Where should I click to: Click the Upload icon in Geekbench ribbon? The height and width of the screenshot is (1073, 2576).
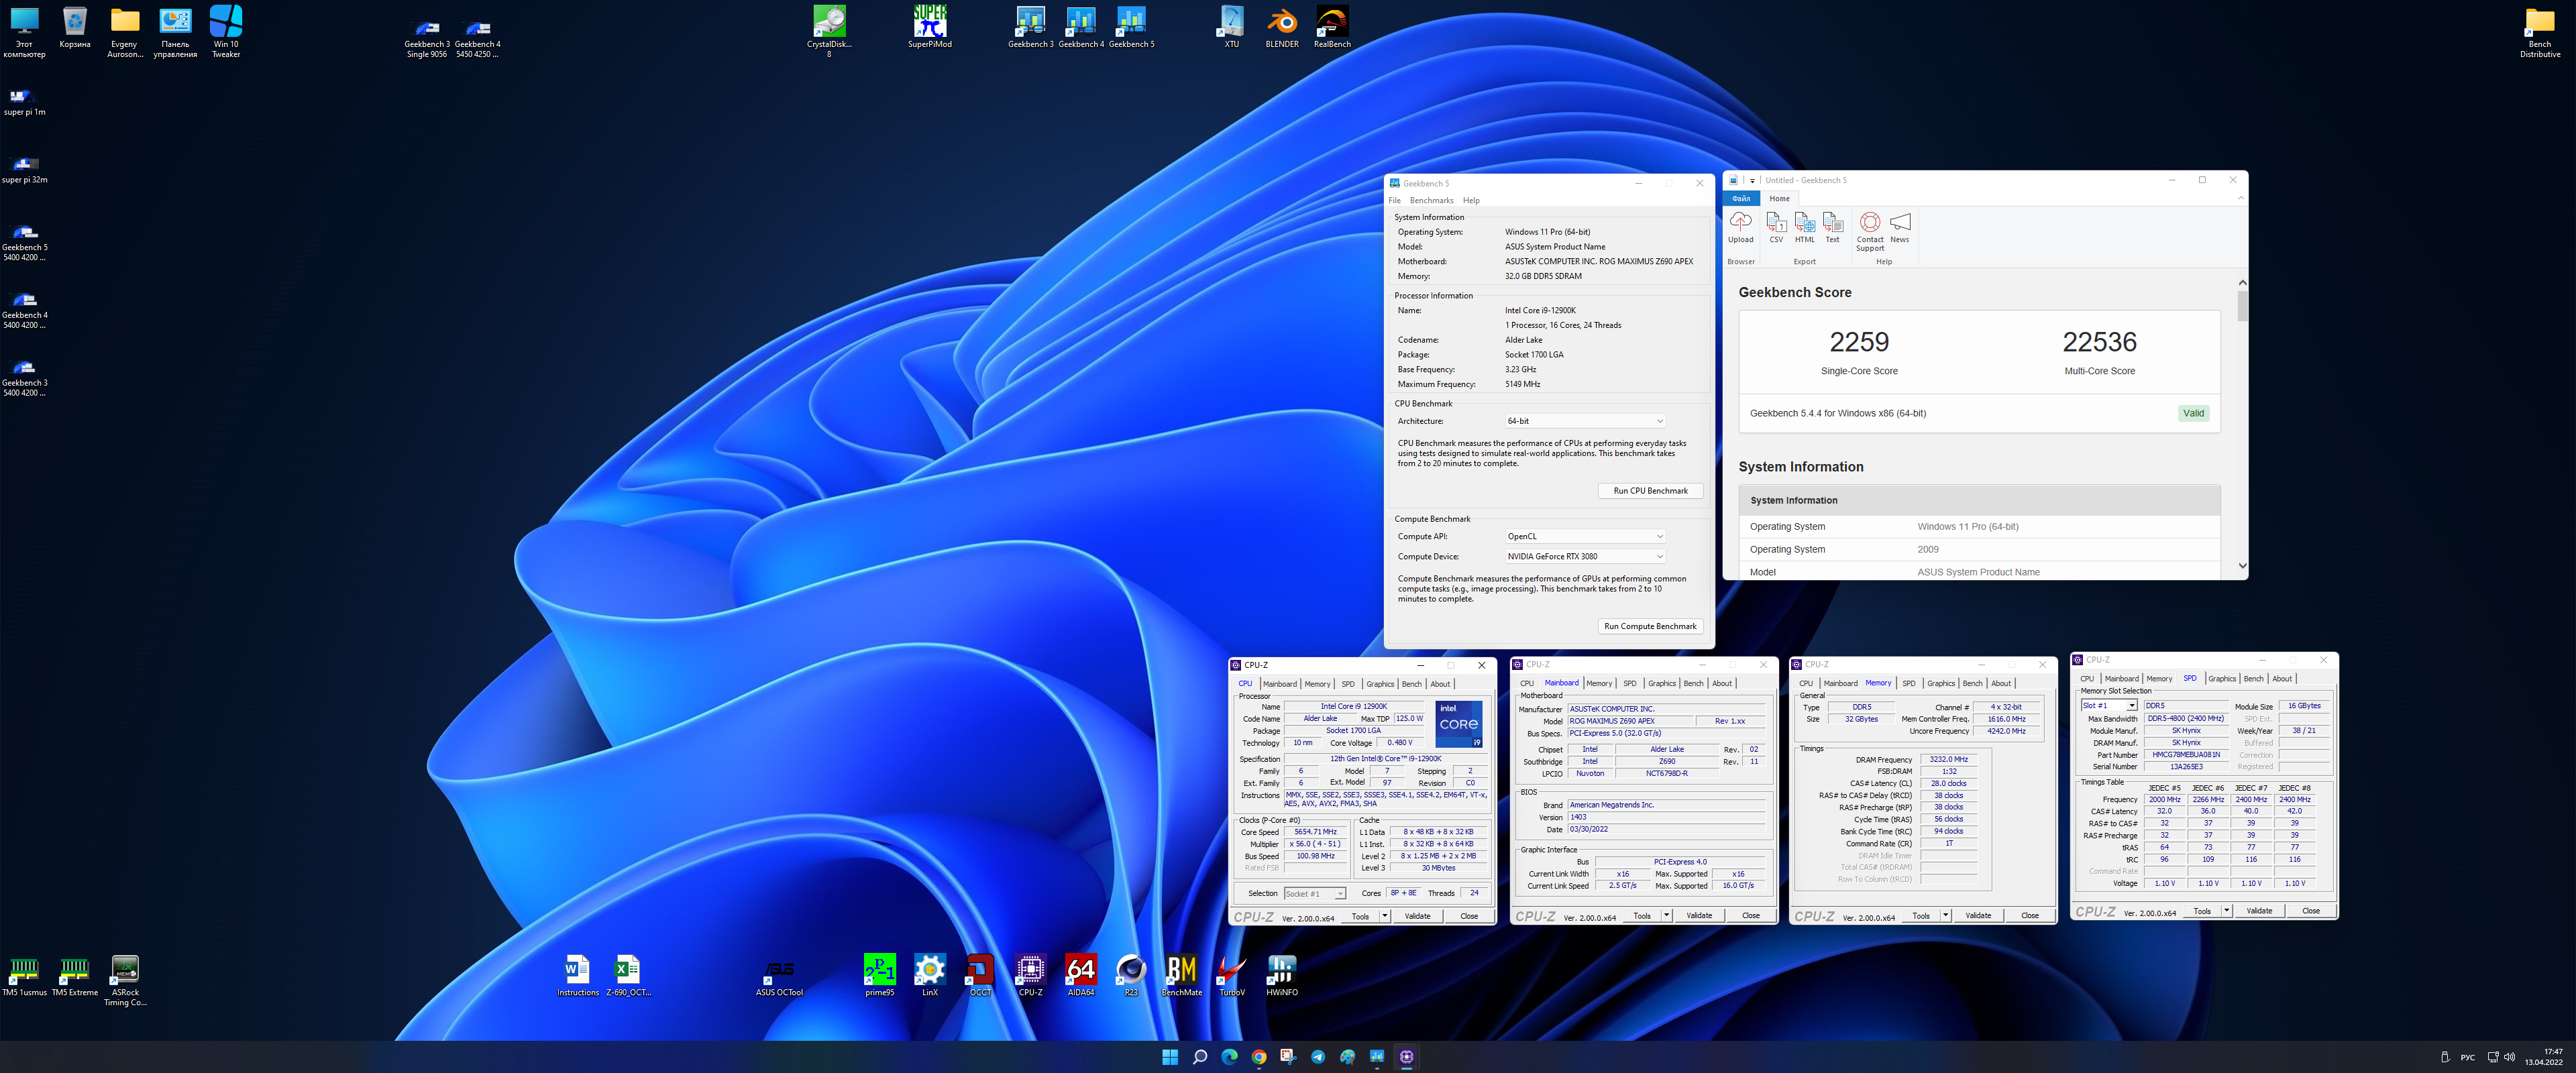[1740, 228]
